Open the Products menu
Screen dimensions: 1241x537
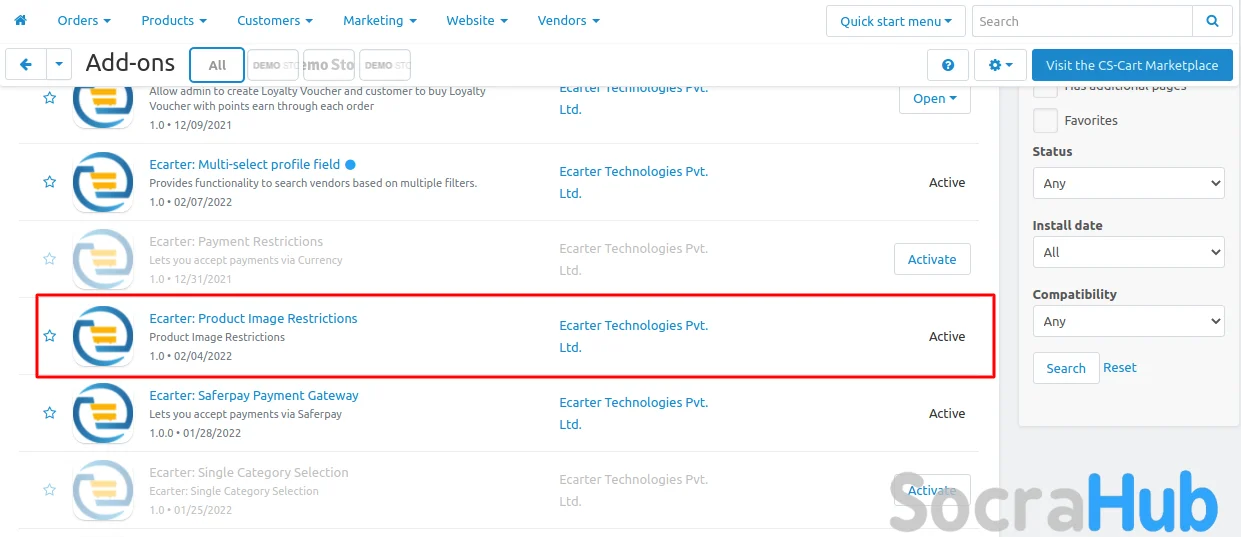(x=173, y=20)
